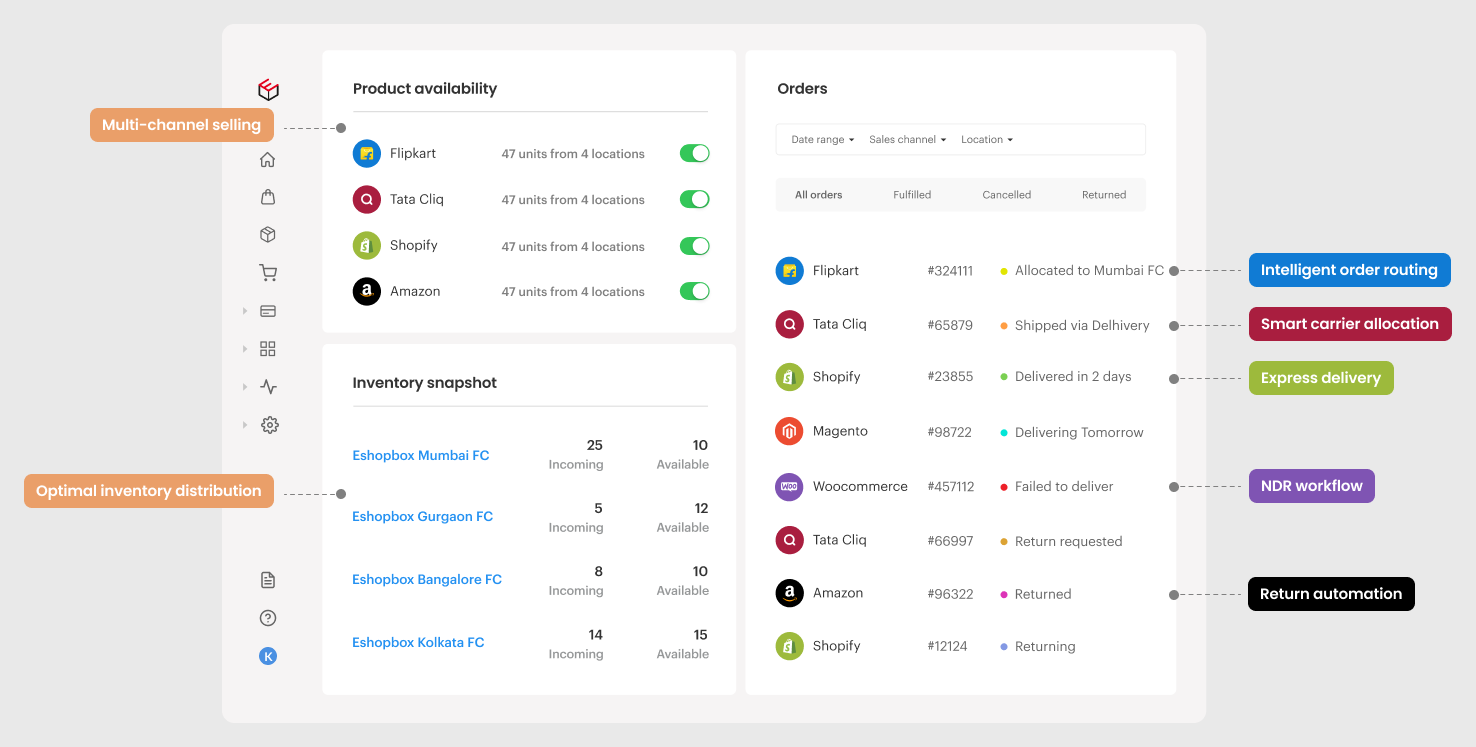Viewport: 1476px width, 747px height.
Task: Click the Eshopbox logo in the sidebar
Action: pyautogui.click(x=268, y=90)
